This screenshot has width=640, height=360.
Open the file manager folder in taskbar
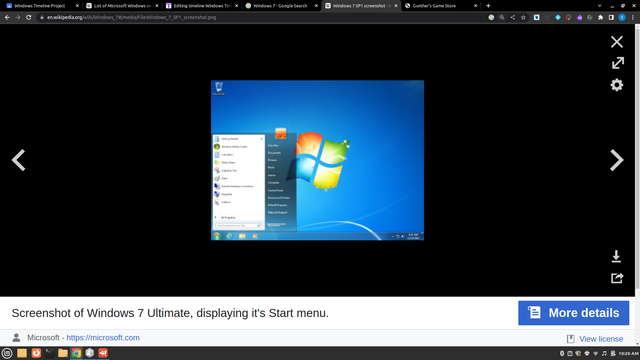[x=63, y=353]
